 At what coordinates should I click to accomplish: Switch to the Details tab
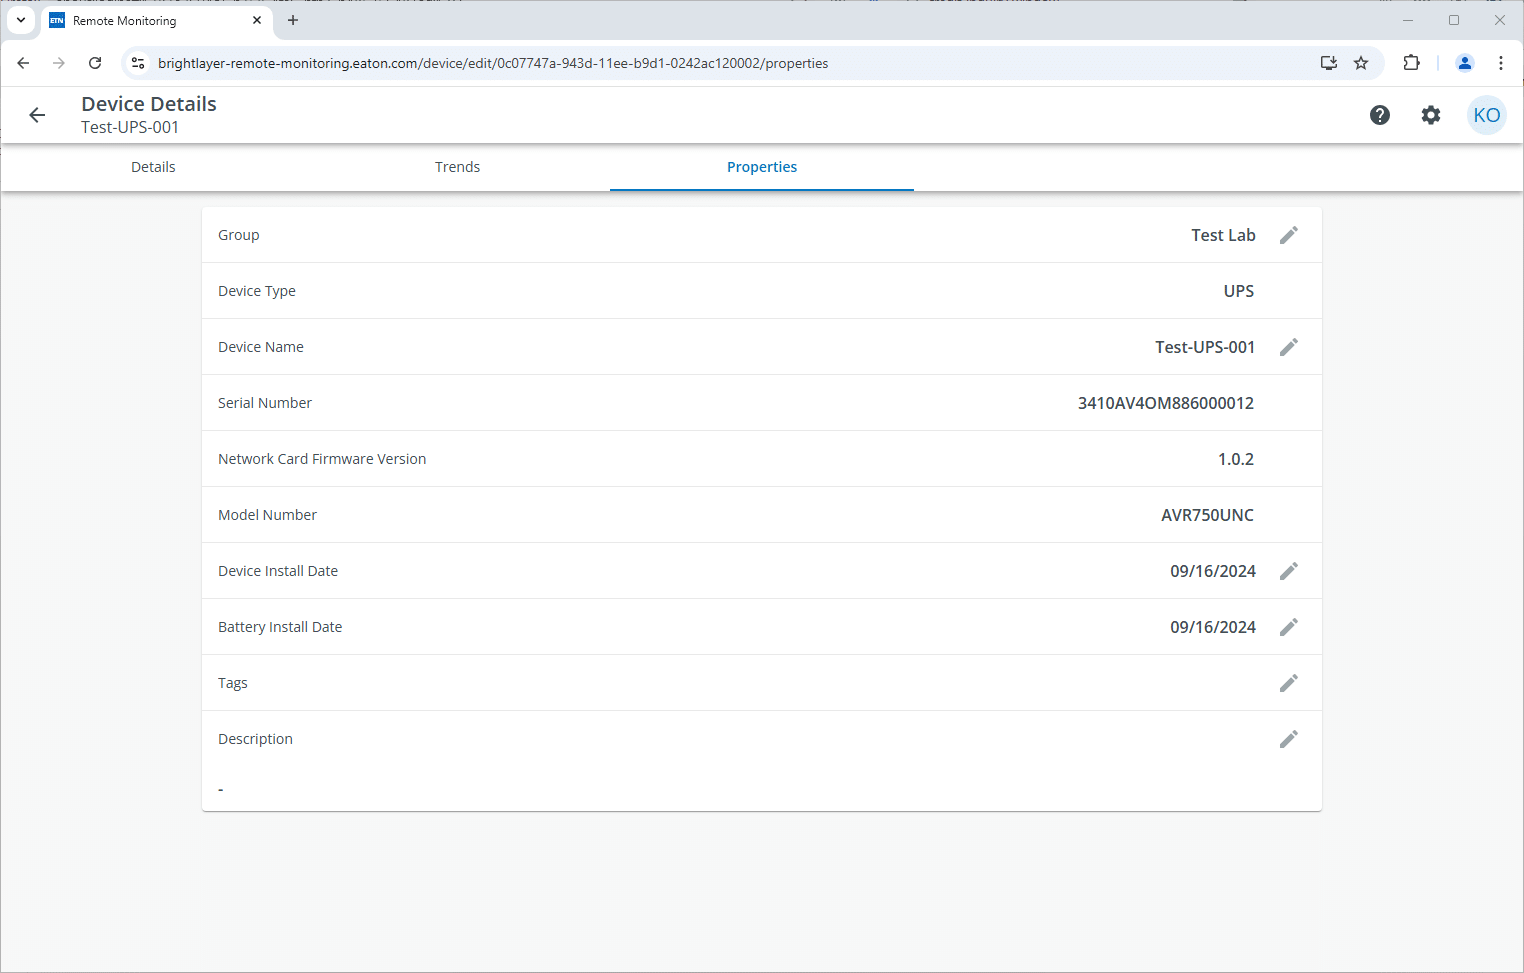[153, 167]
